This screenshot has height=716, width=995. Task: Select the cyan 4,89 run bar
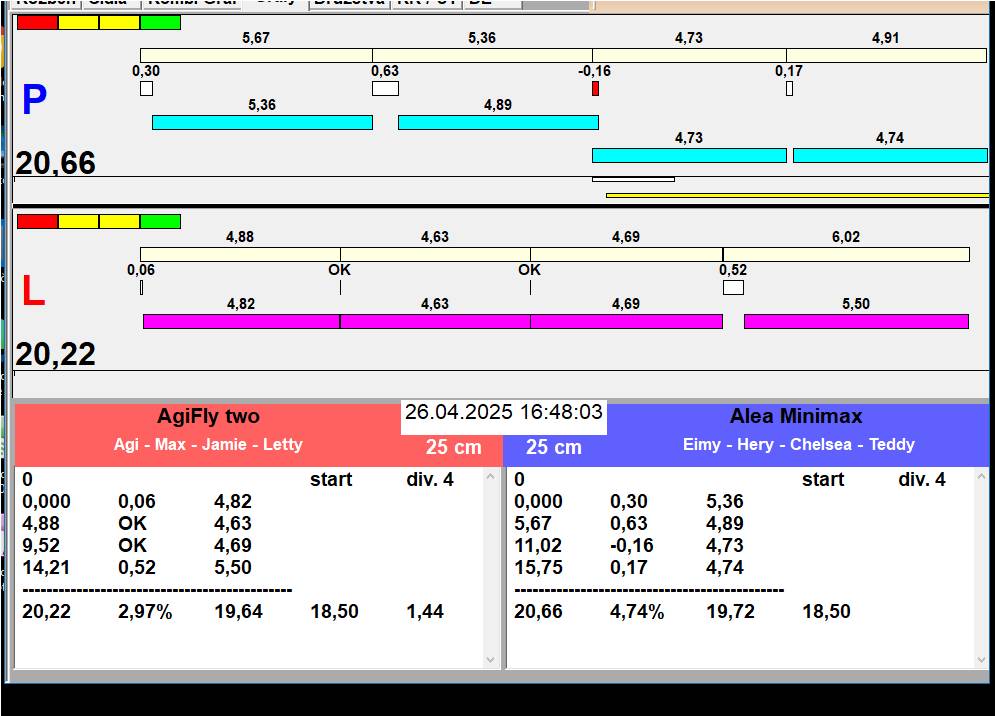coord(498,122)
